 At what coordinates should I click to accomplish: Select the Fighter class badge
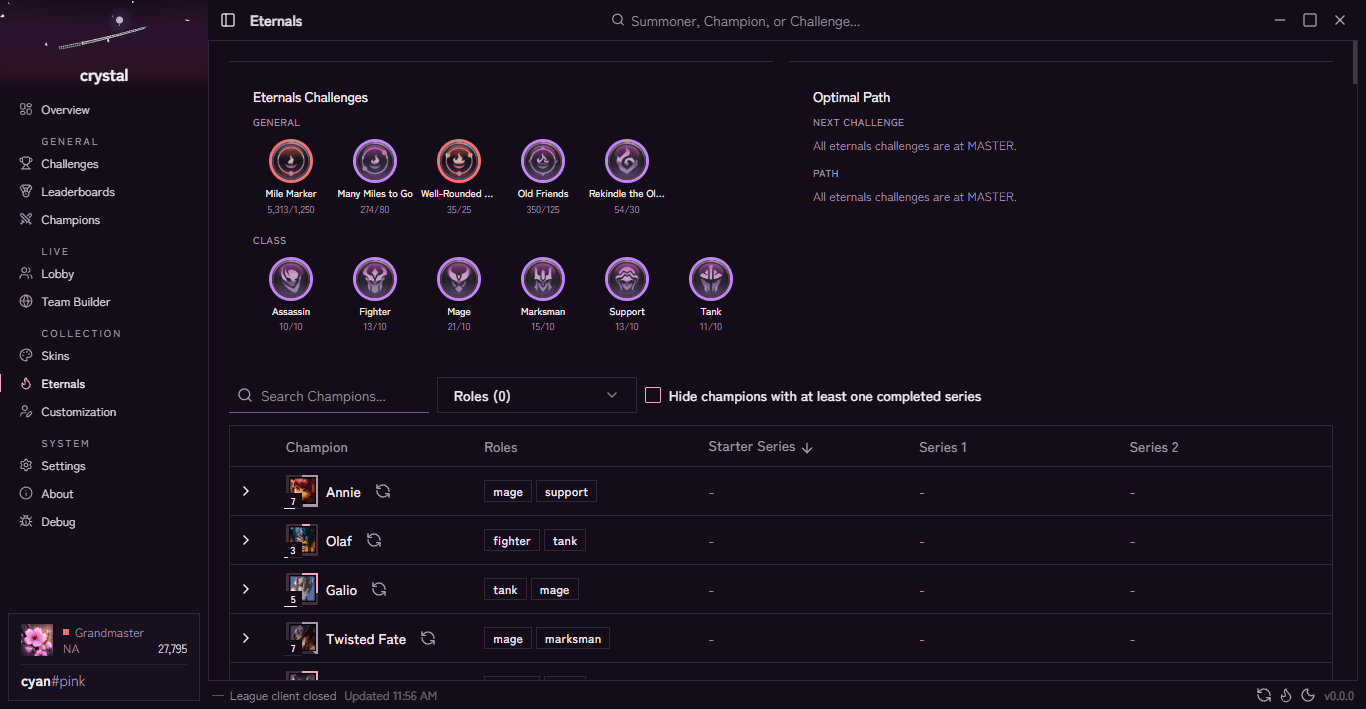[x=375, y=279]
